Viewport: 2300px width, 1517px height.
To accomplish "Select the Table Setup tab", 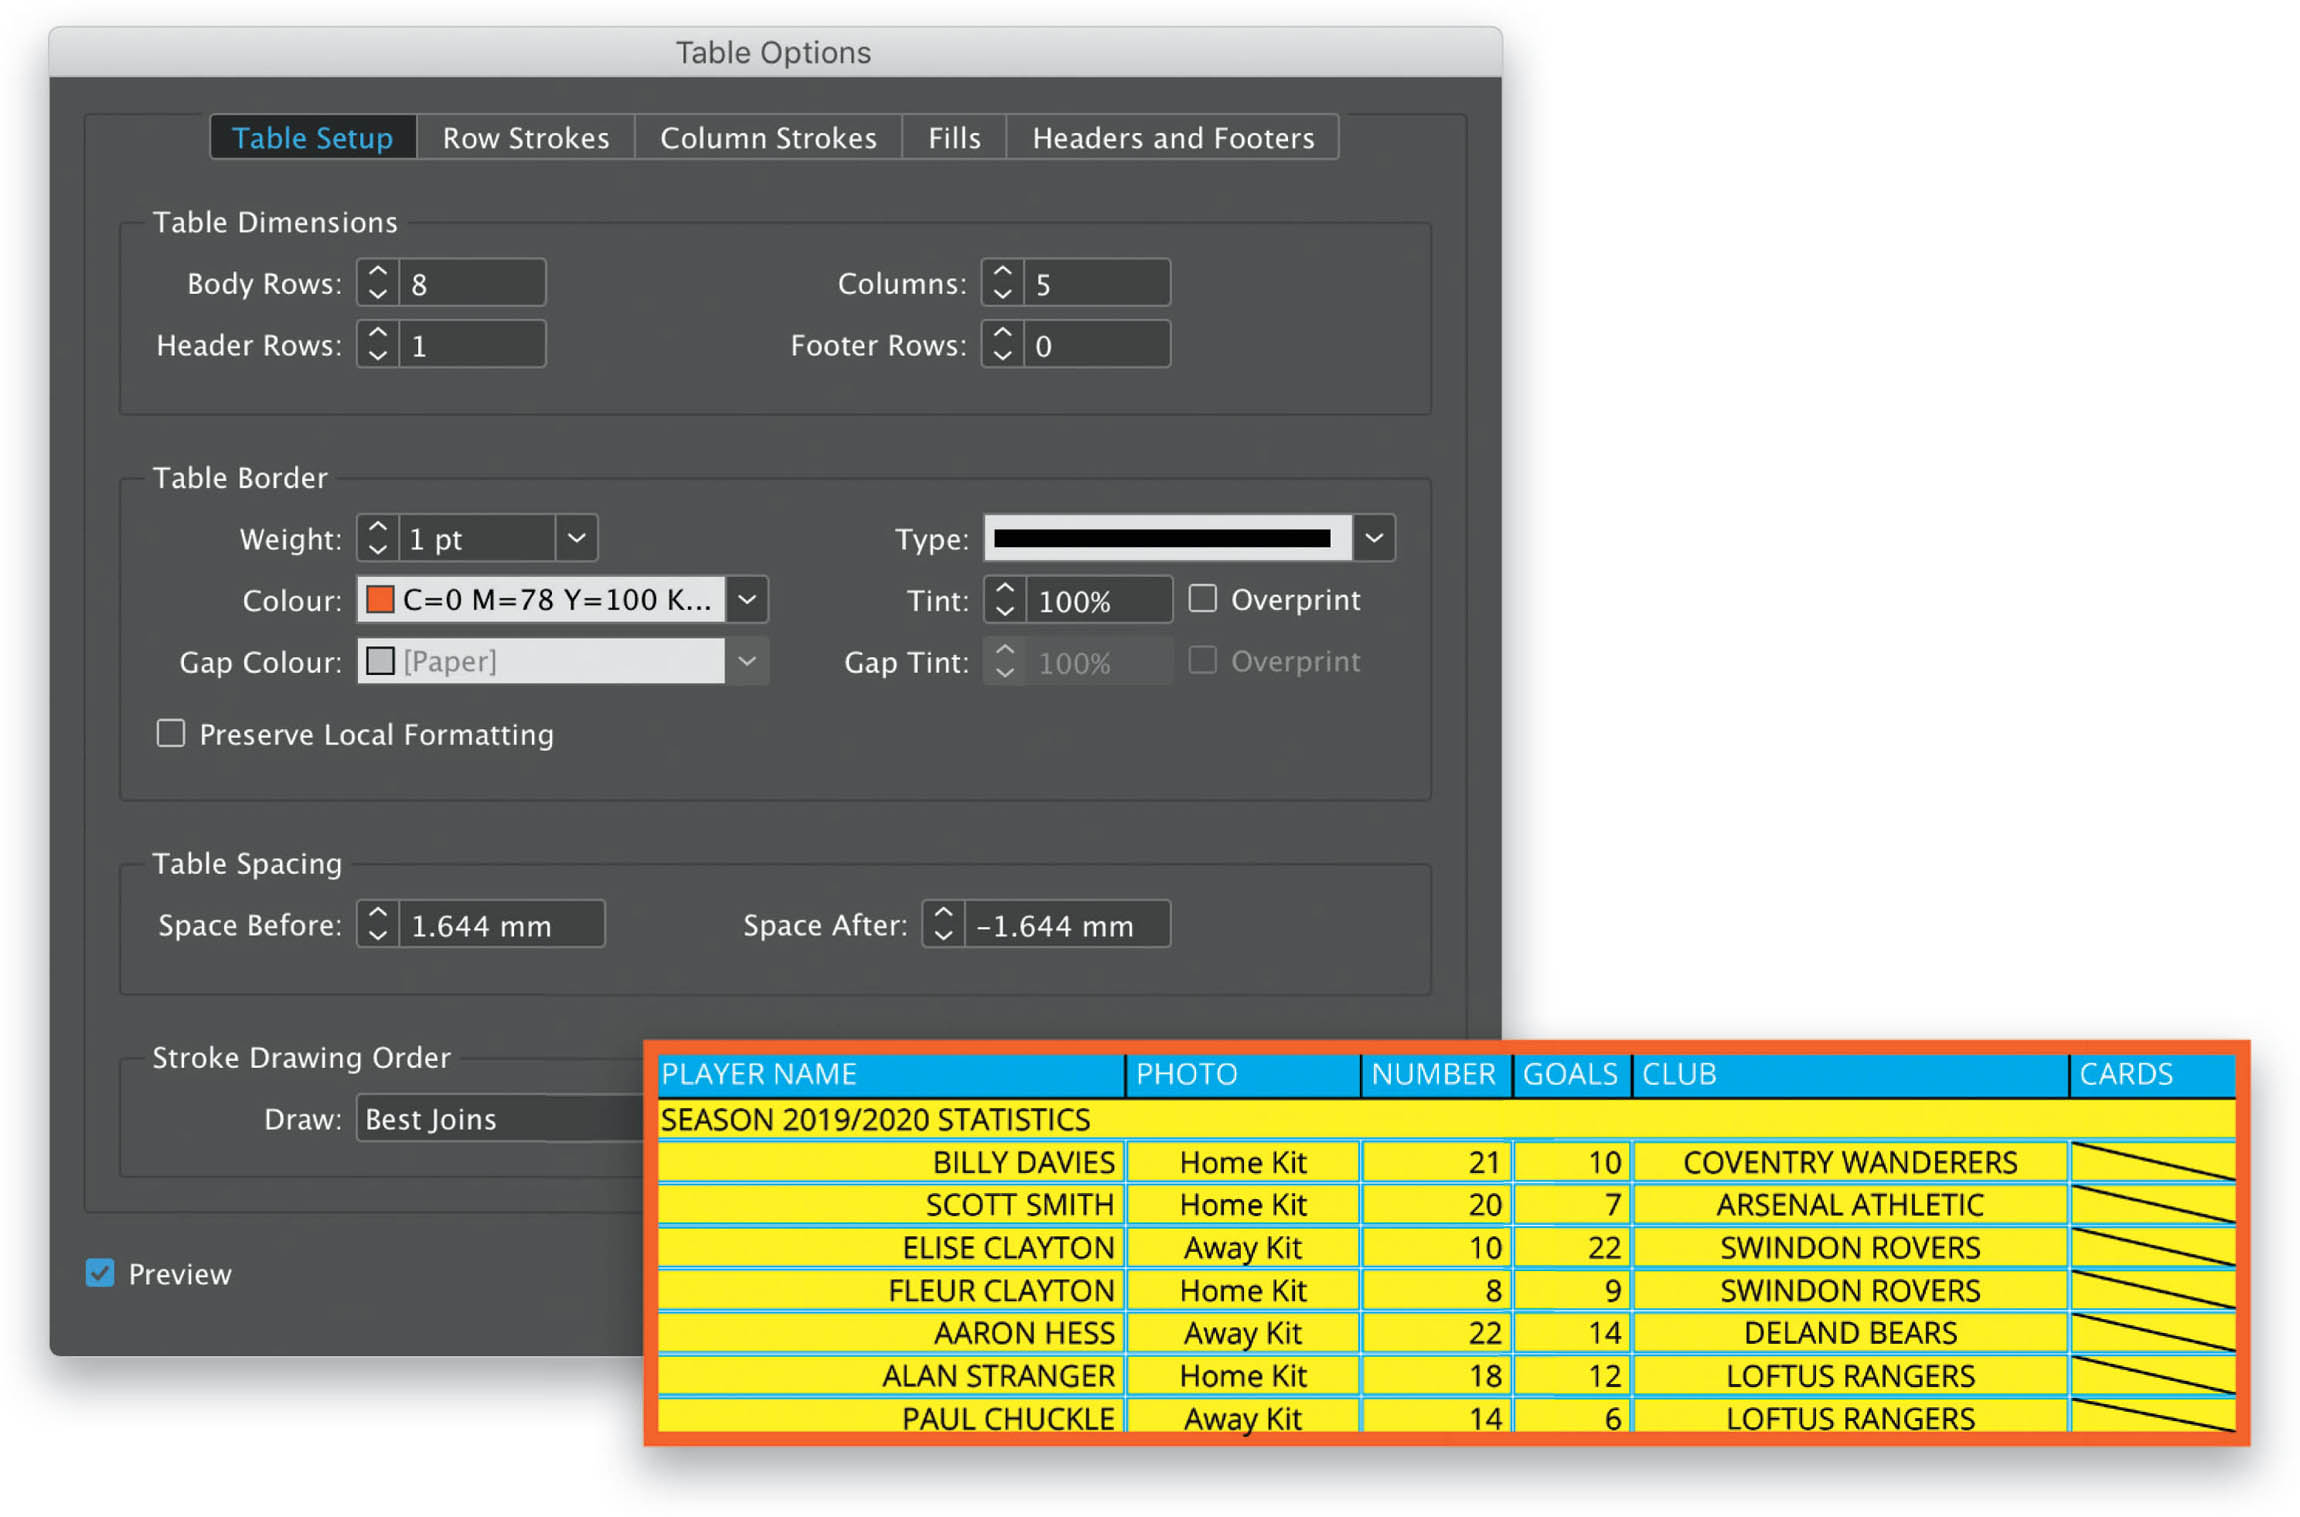I will [x=312, y=137].
